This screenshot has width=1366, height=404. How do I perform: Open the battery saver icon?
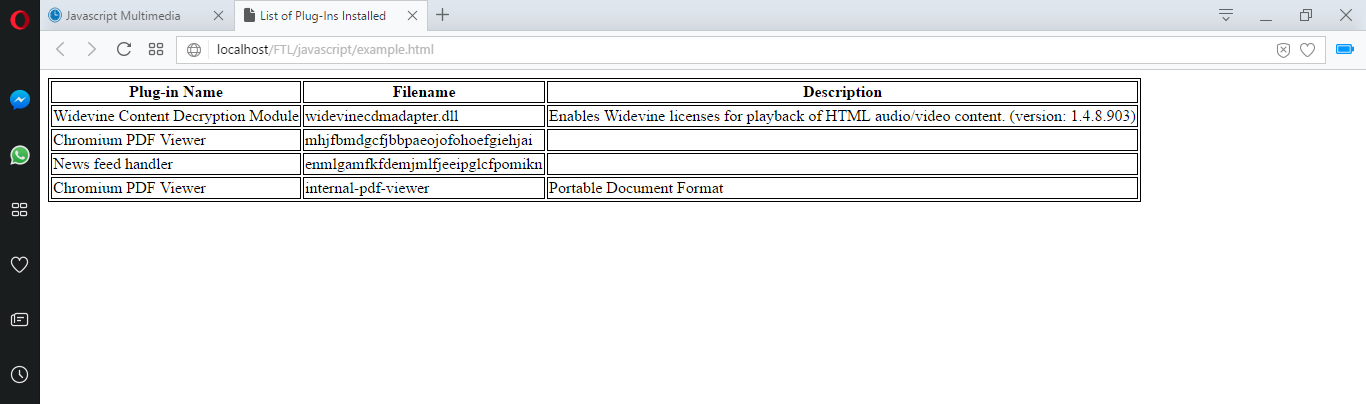1345,49
